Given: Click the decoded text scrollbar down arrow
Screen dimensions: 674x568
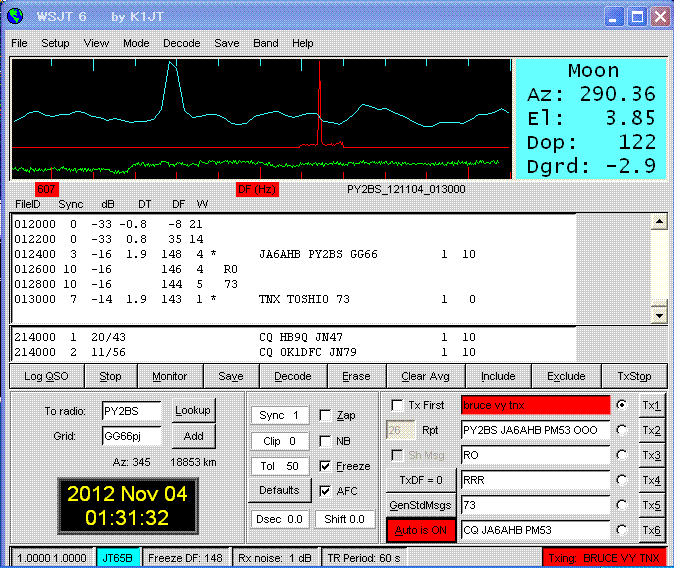Looking at the screenshot, I should tap(658, 314).
